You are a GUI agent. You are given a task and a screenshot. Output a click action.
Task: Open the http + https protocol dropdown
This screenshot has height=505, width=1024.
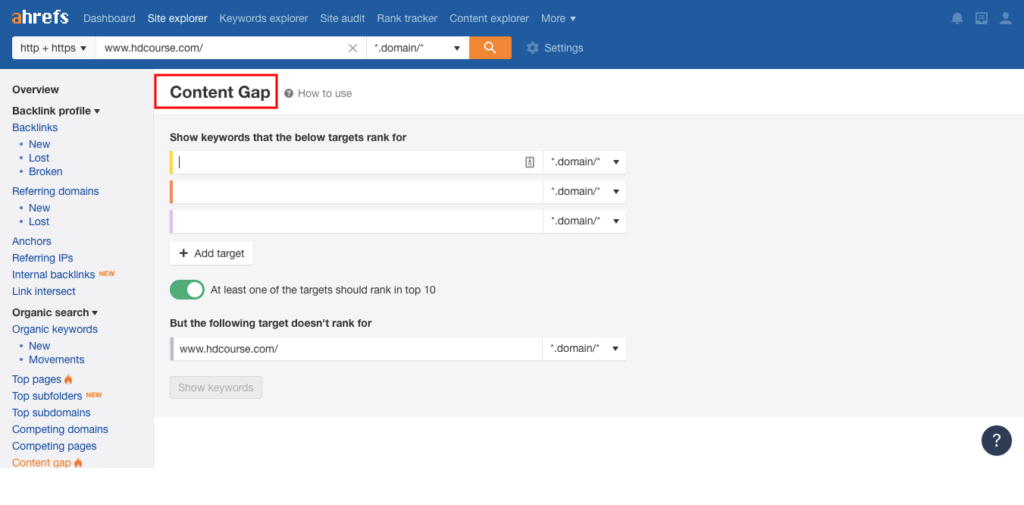click(54, 48)
